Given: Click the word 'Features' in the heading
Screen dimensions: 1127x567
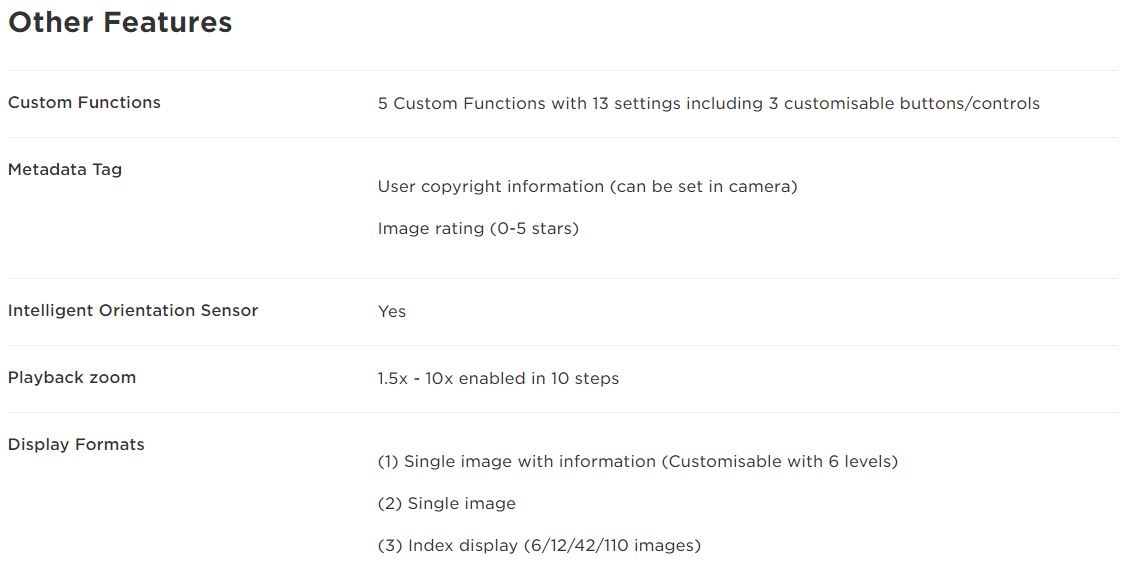Looking at the screenshot, I should (167, 22).
